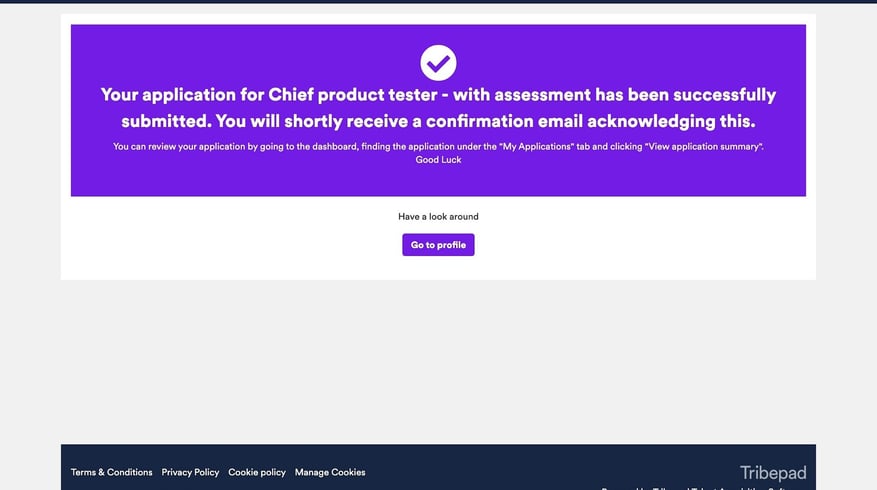
Task: Open the Terms & Conditions link
Action: tap(111, 472)
